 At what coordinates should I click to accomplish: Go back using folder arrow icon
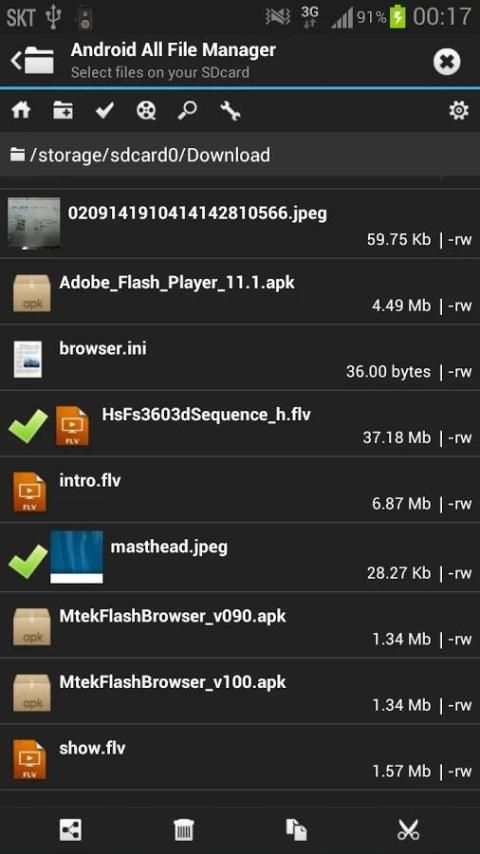pos(33,60)
